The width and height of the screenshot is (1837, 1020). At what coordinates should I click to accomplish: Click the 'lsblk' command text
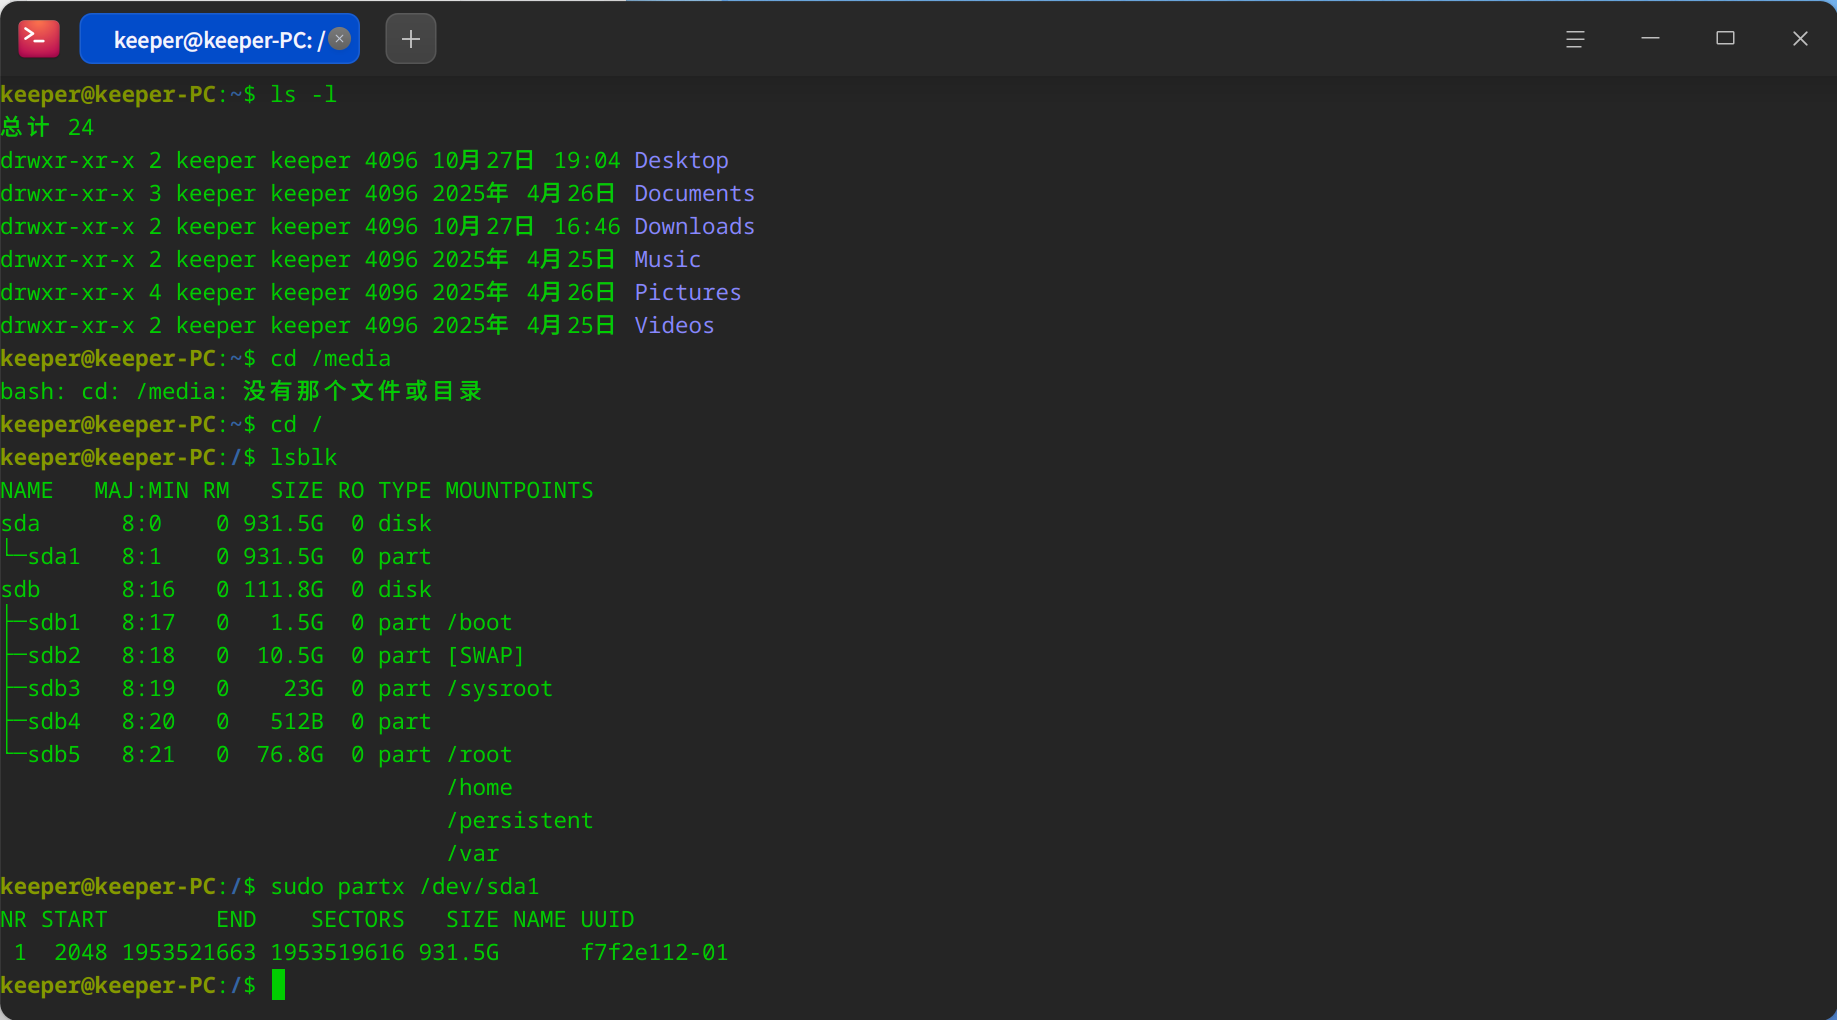[304, 457]
